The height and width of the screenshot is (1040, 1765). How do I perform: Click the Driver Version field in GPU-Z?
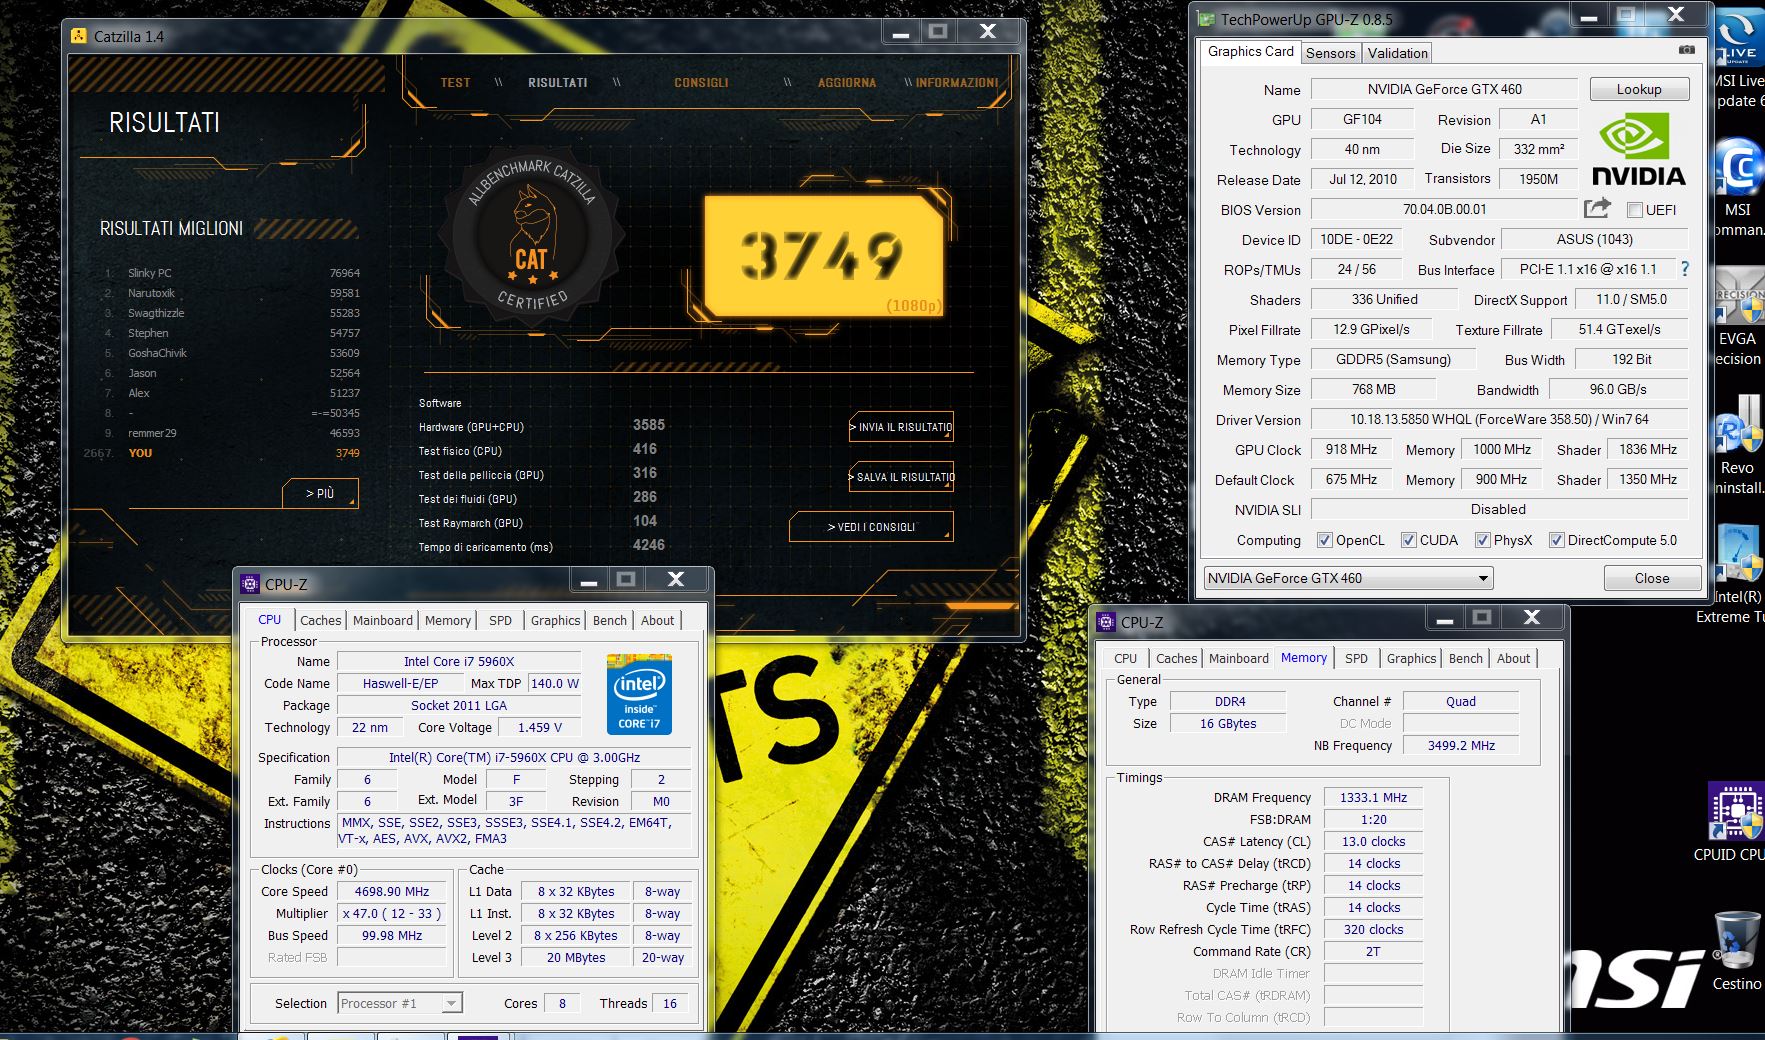(x=1499, y=420)
